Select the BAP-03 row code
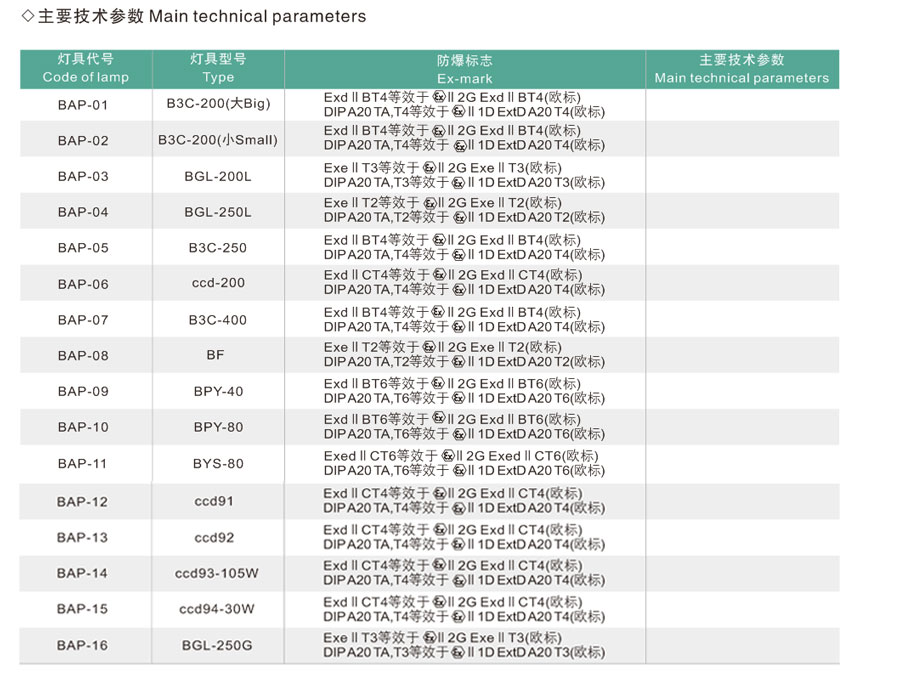The image size is (900, 675). click(83, 176)
